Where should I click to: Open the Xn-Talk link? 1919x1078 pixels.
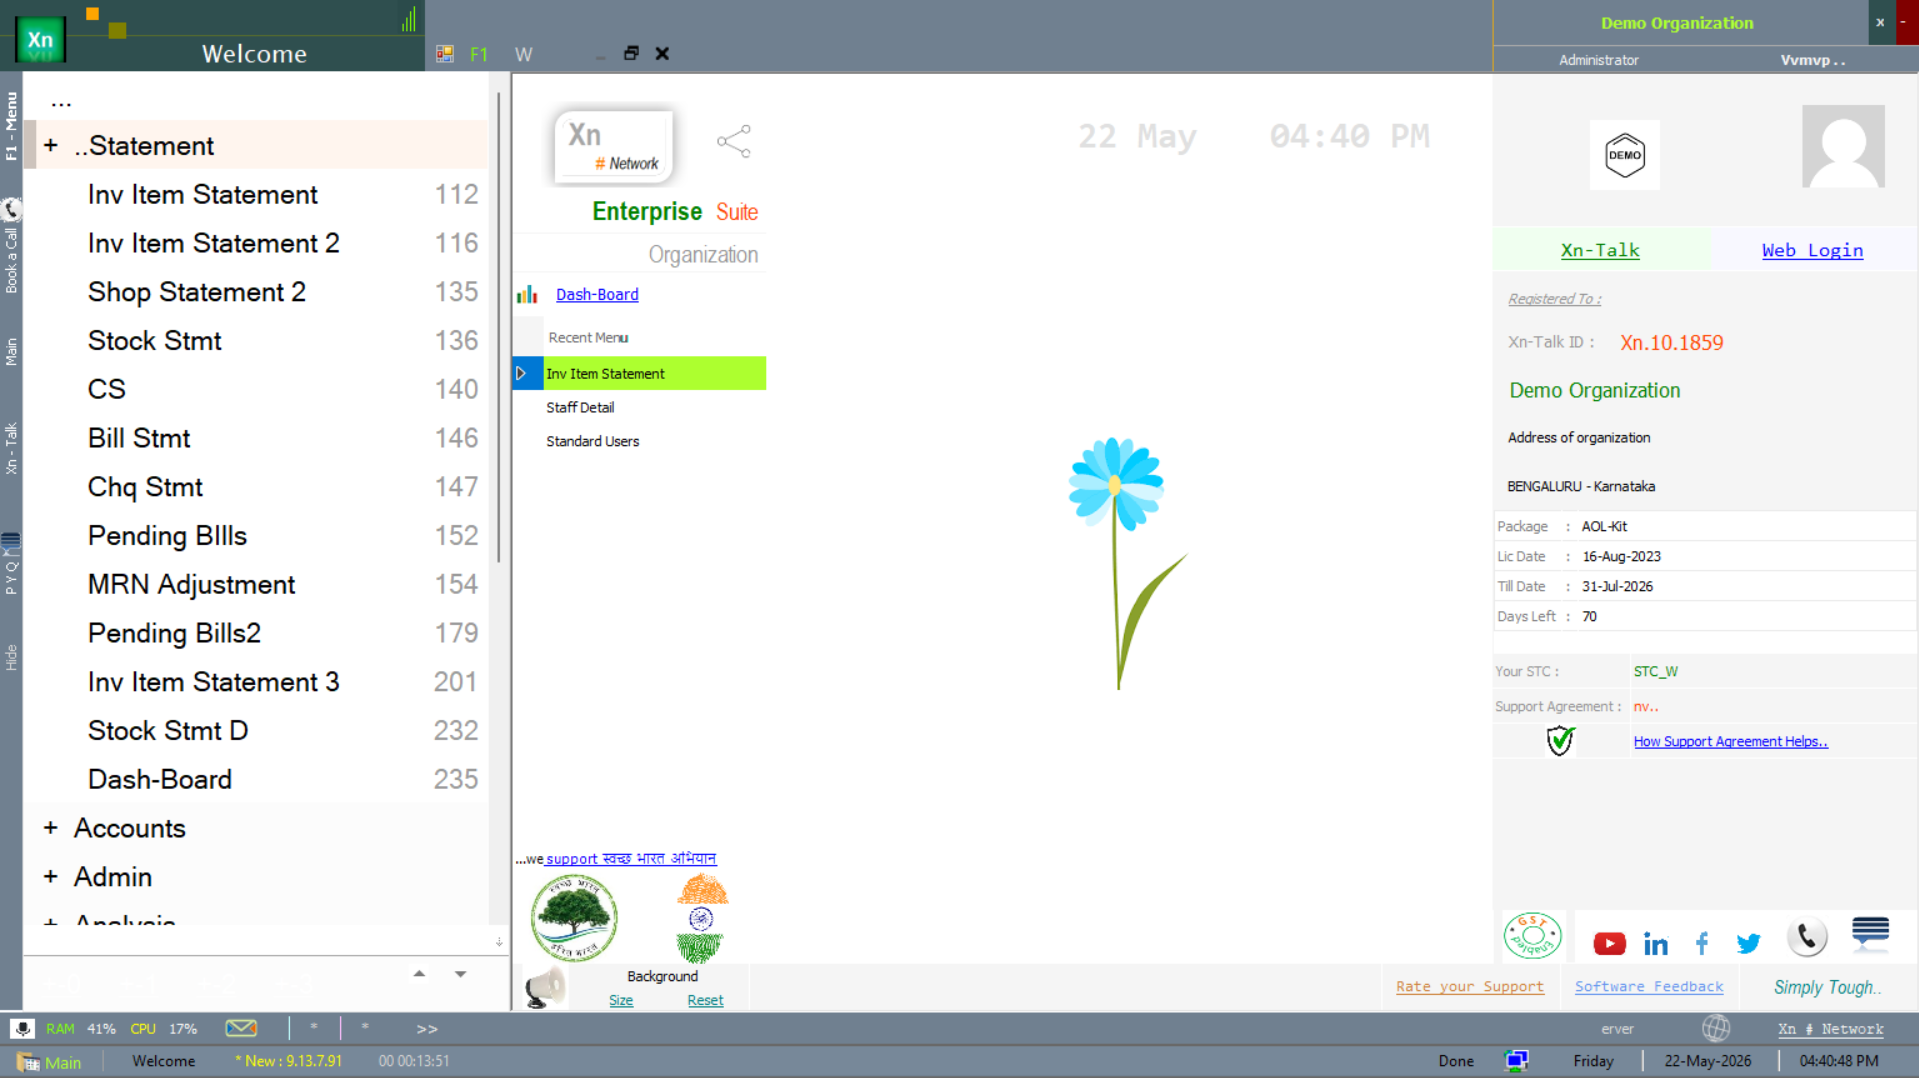1600,250
